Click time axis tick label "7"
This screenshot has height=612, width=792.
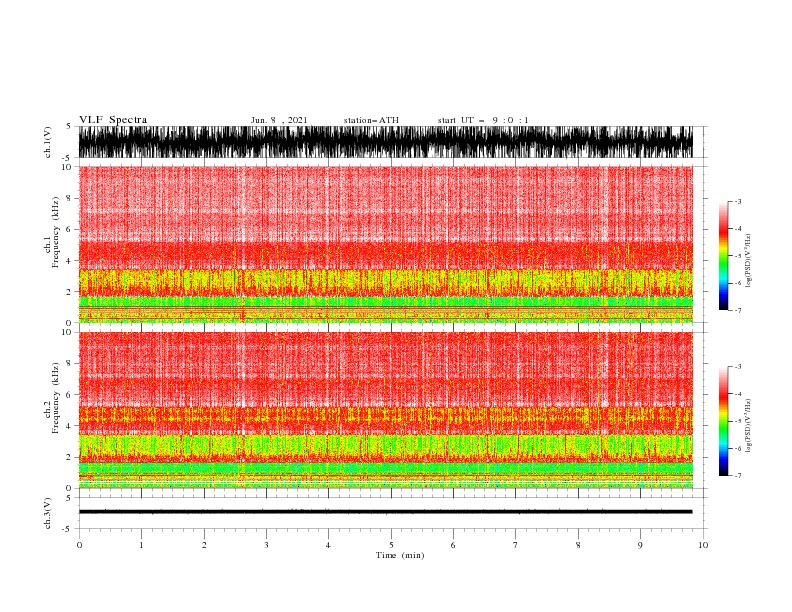[516, 545]
